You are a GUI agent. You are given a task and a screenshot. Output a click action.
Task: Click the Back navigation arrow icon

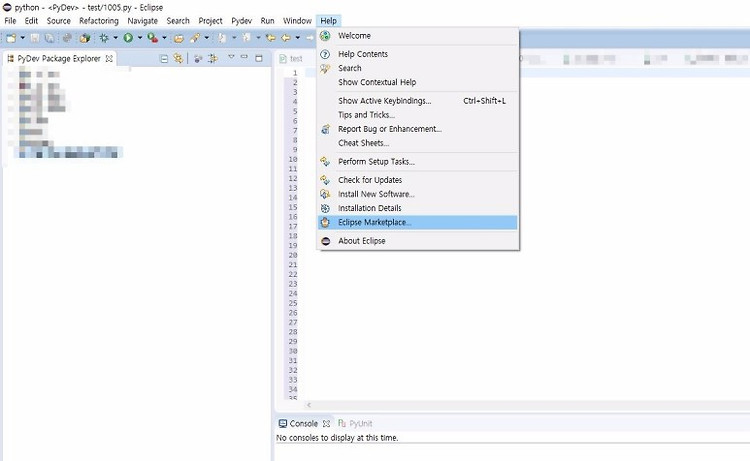286,38
